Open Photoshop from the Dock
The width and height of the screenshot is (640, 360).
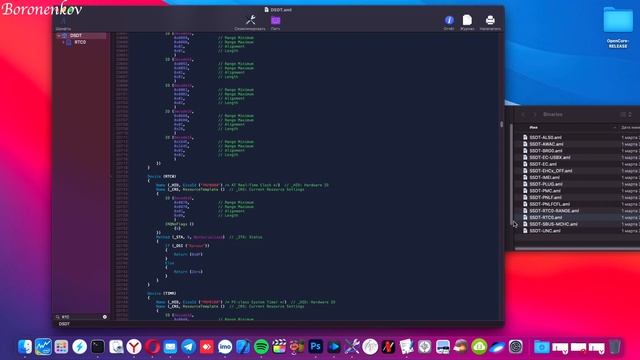316,347
